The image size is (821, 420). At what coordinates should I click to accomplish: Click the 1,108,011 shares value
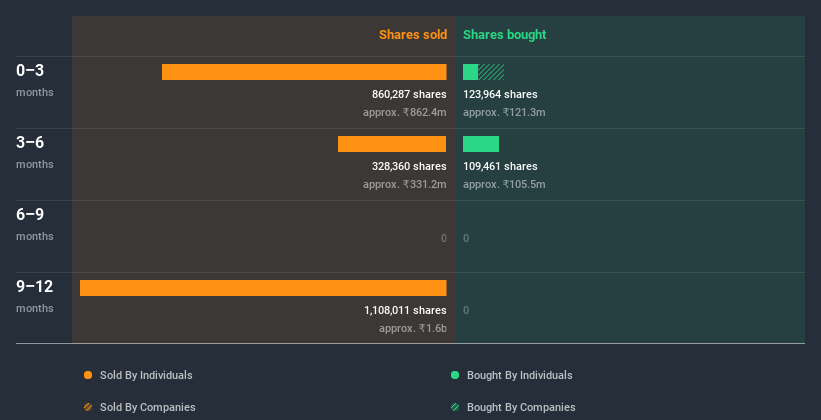point(405,311)
